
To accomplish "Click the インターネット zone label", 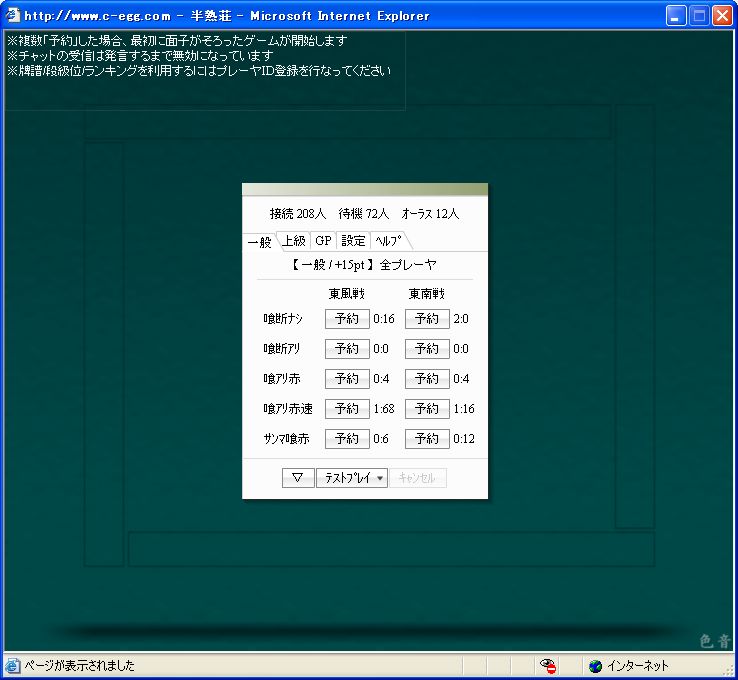I will pos(637,665).
